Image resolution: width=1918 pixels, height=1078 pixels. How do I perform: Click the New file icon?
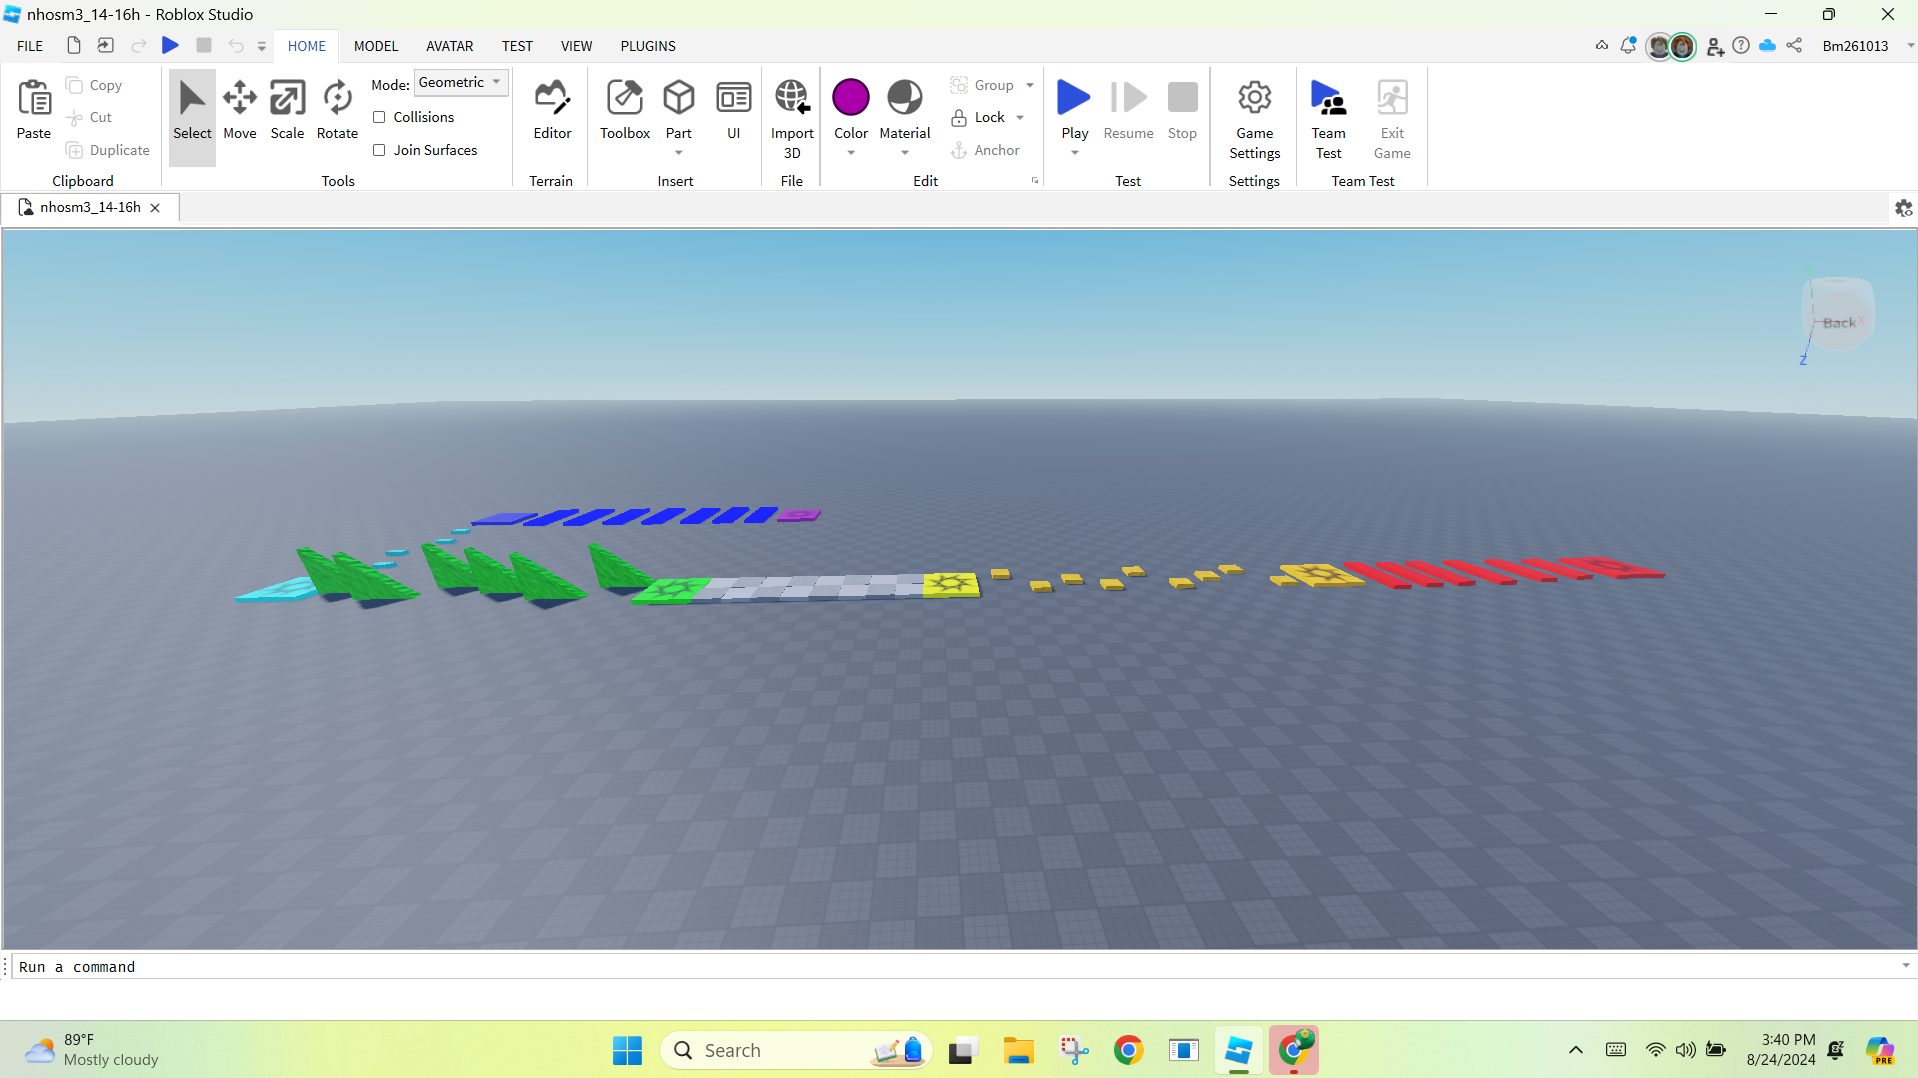73,45
